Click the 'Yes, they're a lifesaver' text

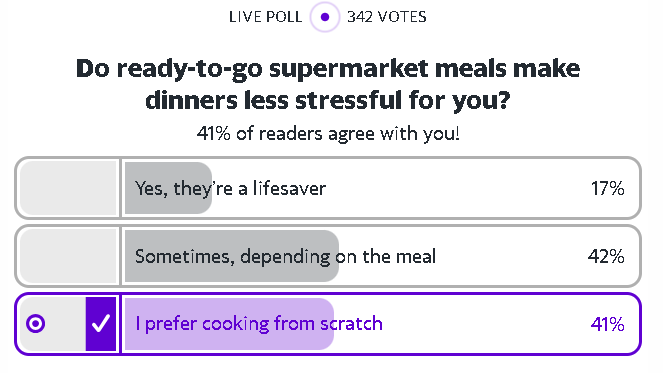point(230,189)
